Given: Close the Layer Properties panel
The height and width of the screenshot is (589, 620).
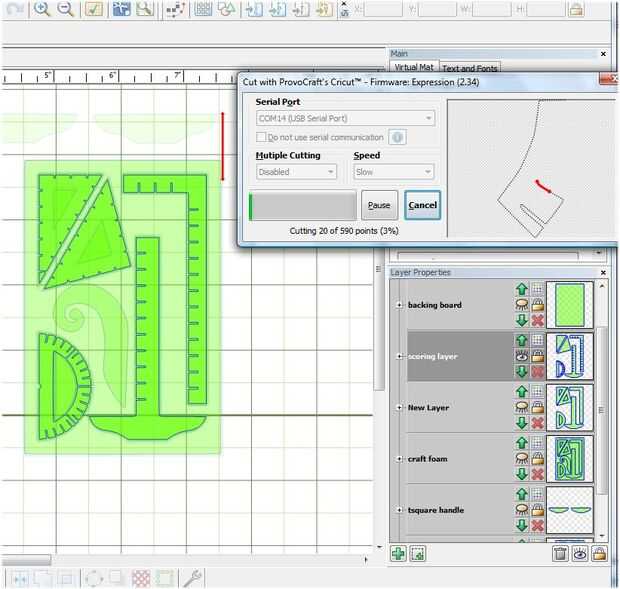Looking at the screenshot, I should coord(603,272).
